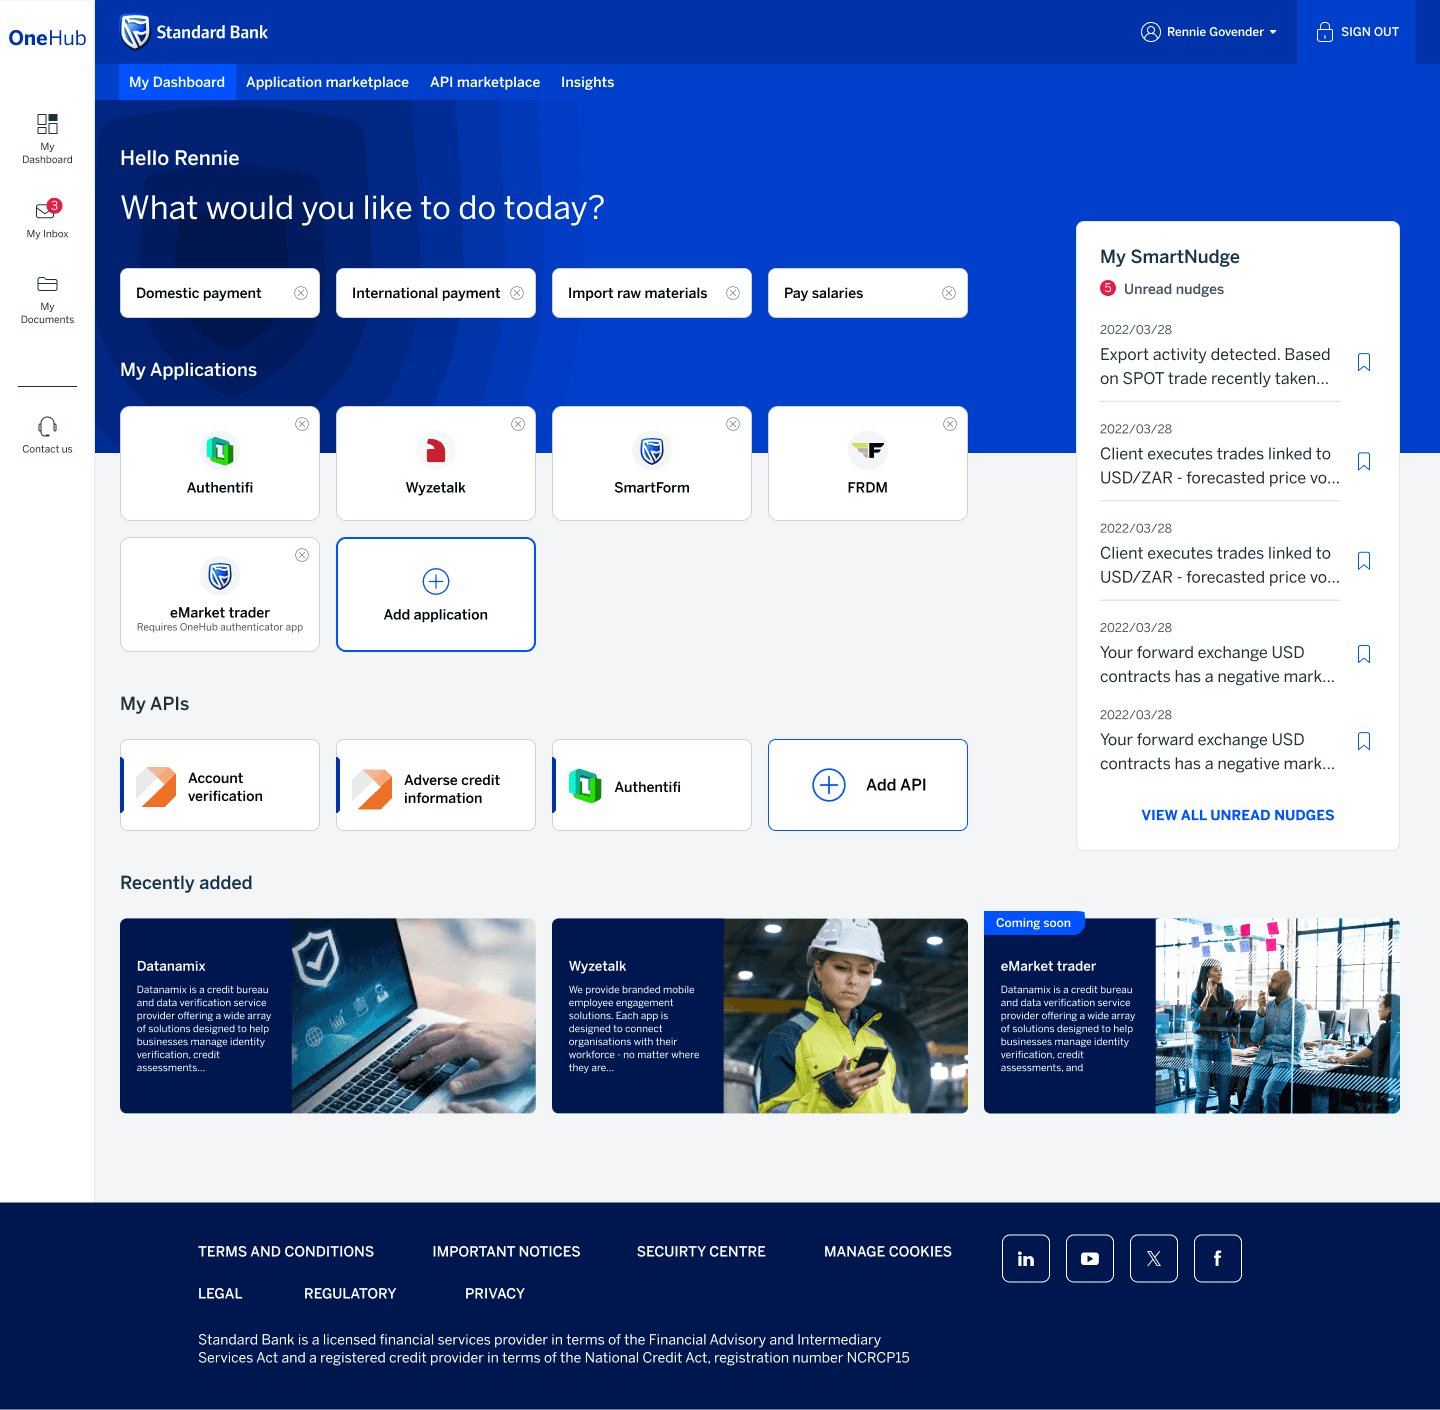The height and width of the screenshot is (1410, 1440).
Task: Open the IMPORTANT NOTICES footer link
Action: point(506,1251)
